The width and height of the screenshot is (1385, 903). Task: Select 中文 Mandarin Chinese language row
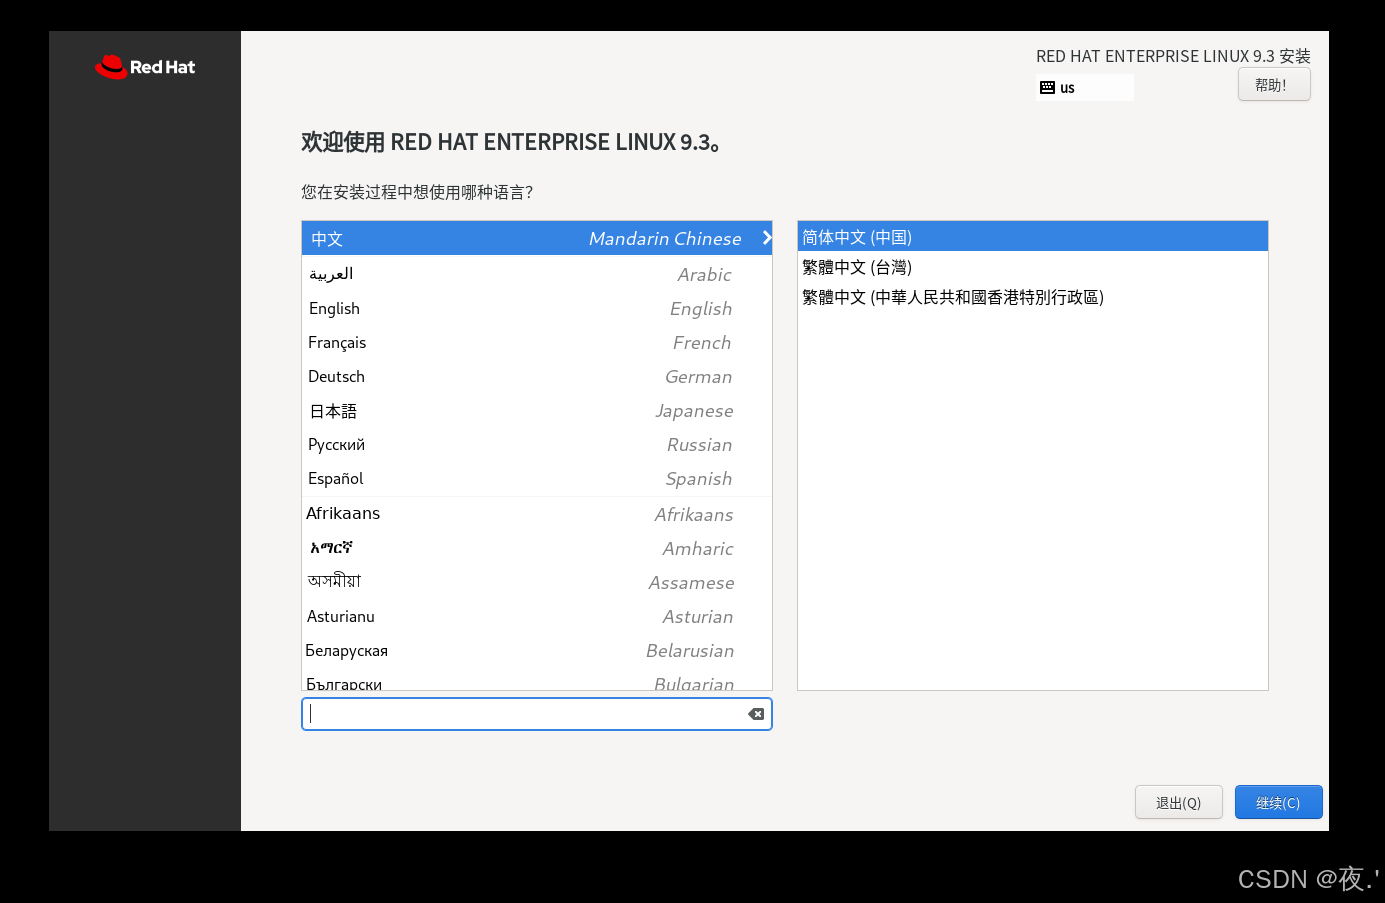tap(537, 238)
